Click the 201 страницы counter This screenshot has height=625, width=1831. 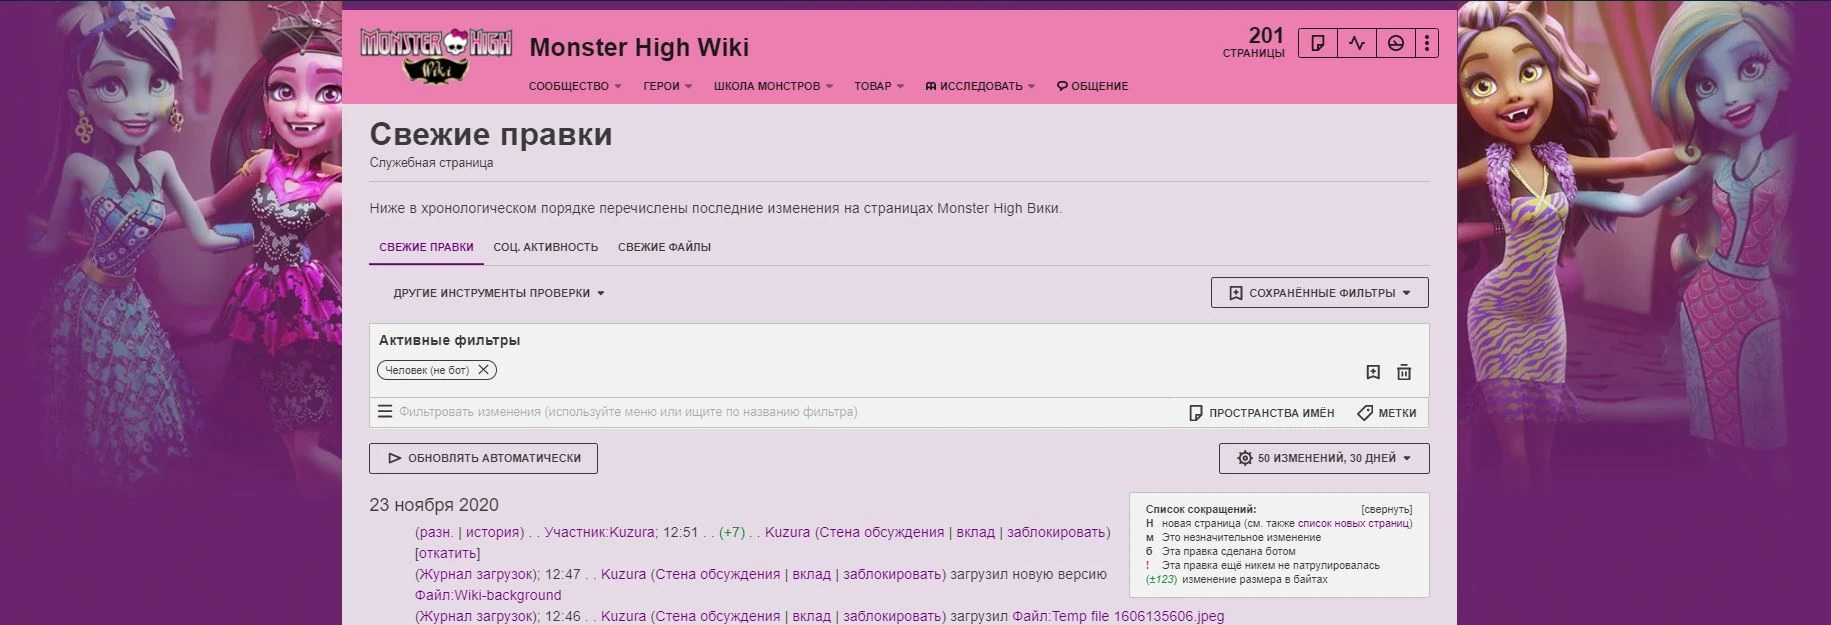(x=1254, y=42)
